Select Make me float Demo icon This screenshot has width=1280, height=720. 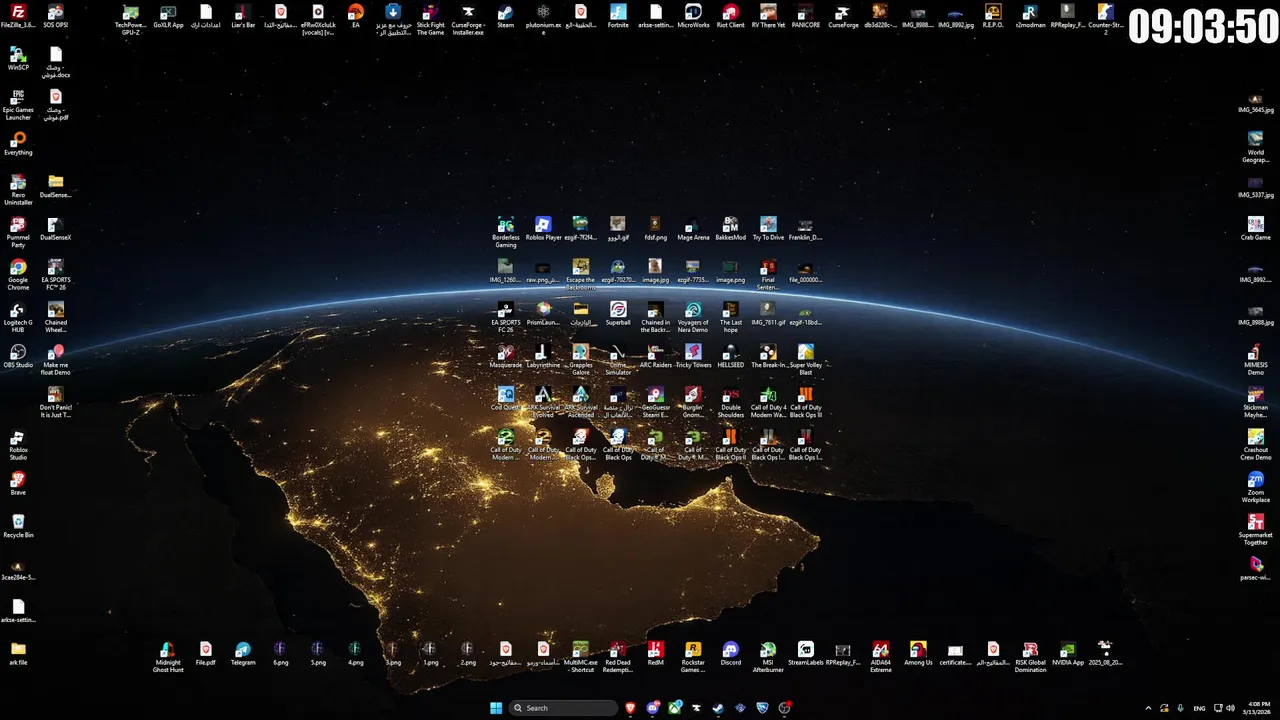(x=56, y=360)
